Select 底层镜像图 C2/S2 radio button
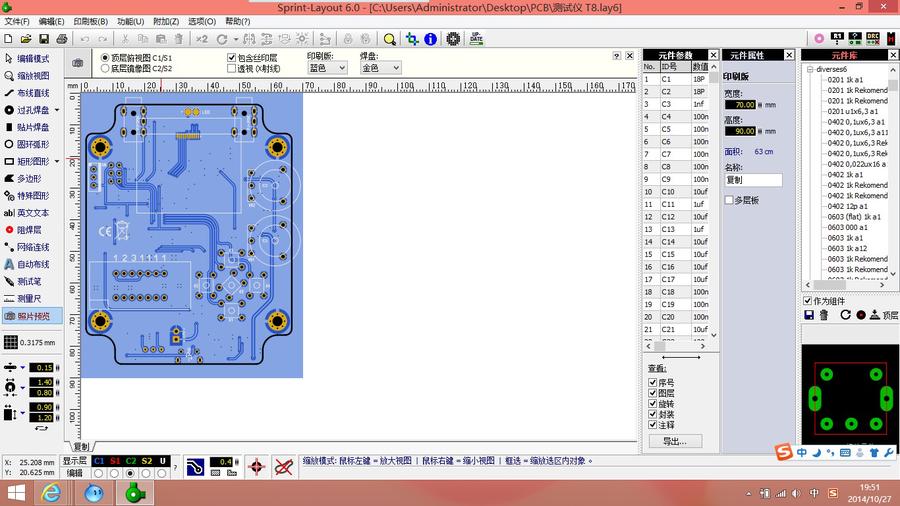 (105, 68)
